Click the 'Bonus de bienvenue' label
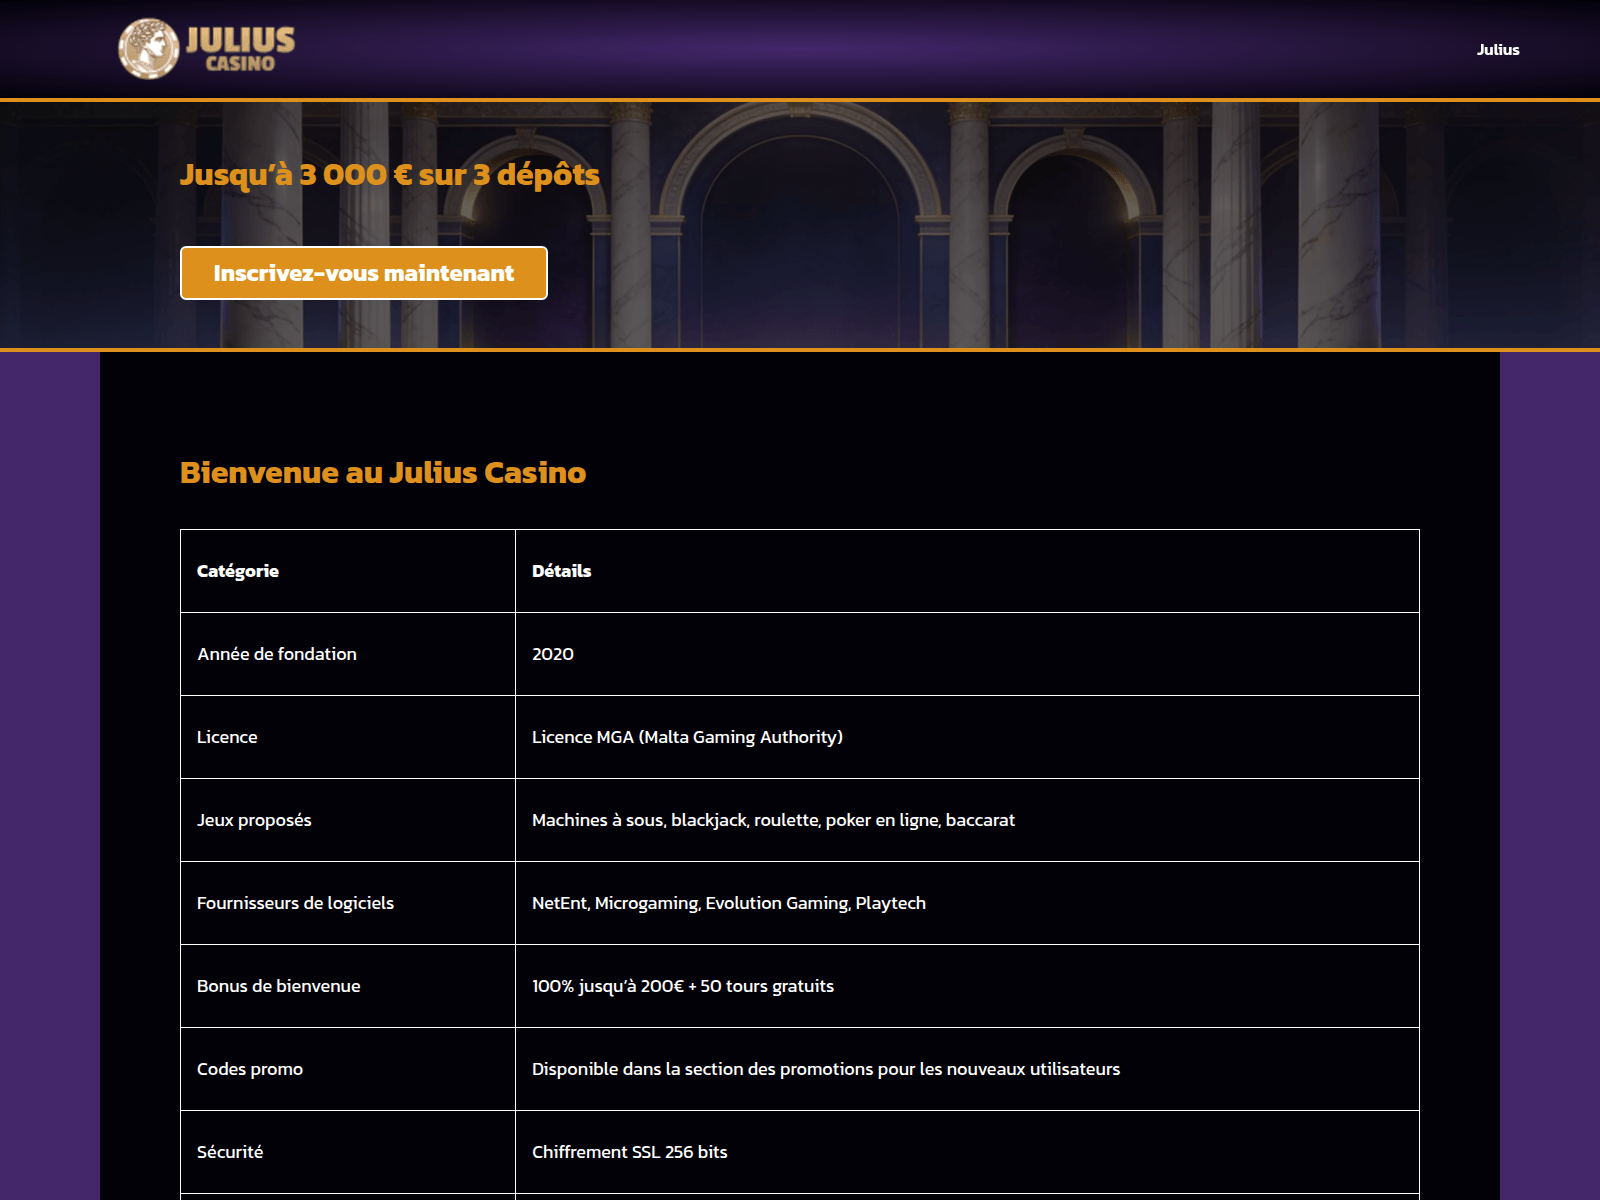The width and height of the screenshot is (1600, 1200). [279, 986]
